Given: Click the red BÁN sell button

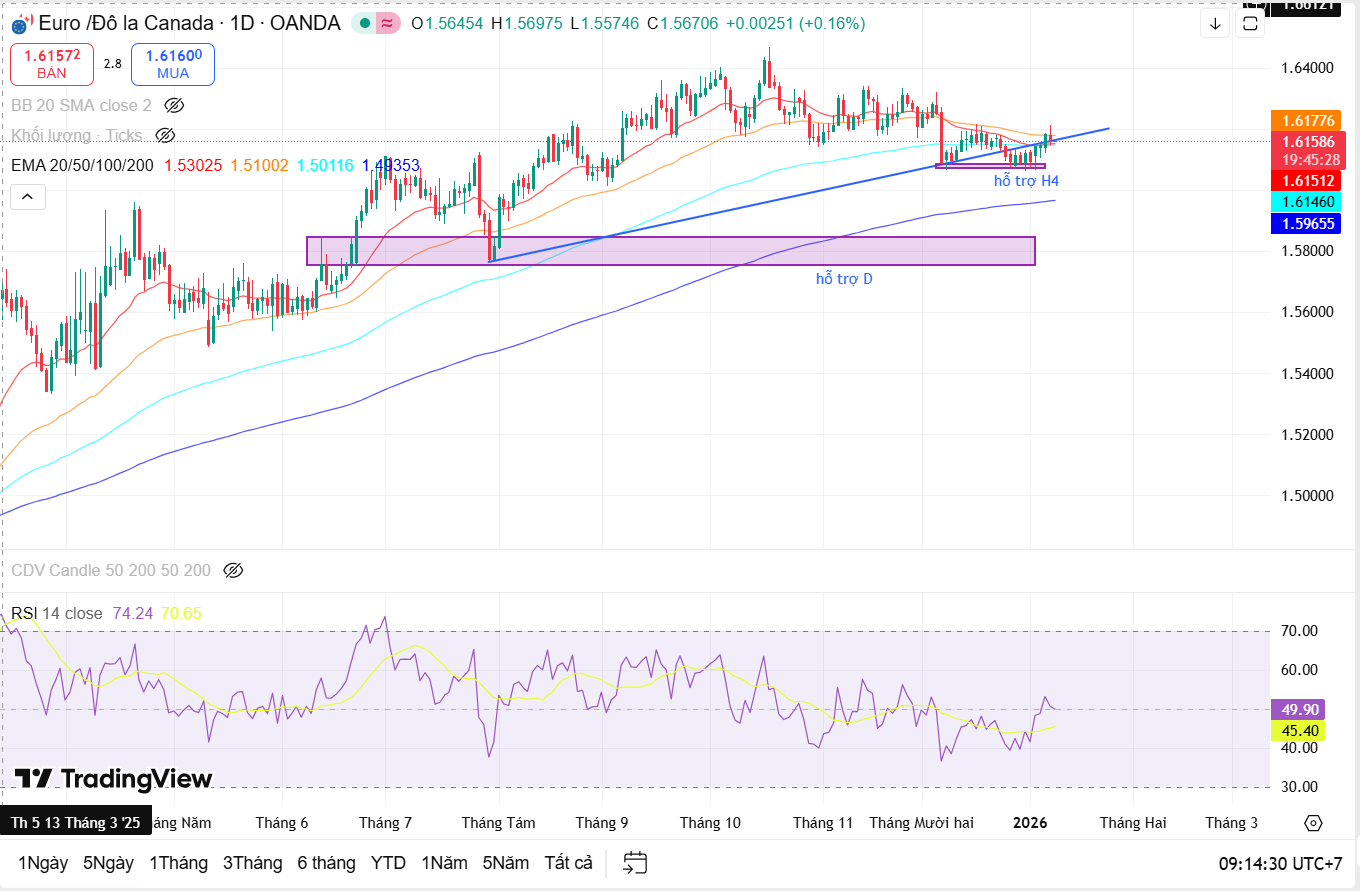Looking at the screenshot, I should point(52,64).
